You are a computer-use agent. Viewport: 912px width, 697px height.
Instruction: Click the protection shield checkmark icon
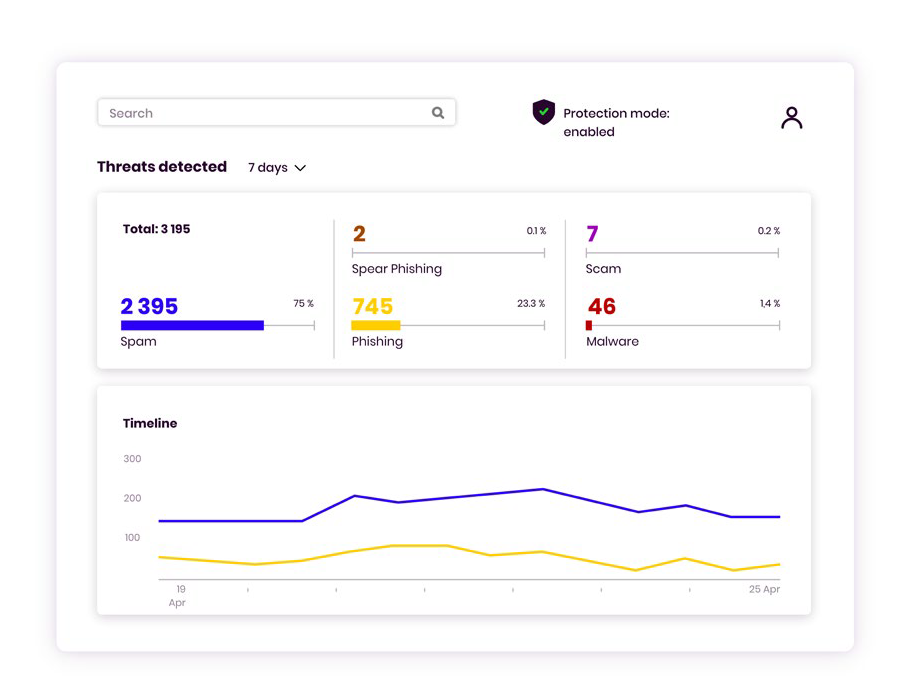pyautogui.click(x=543, y=112)
